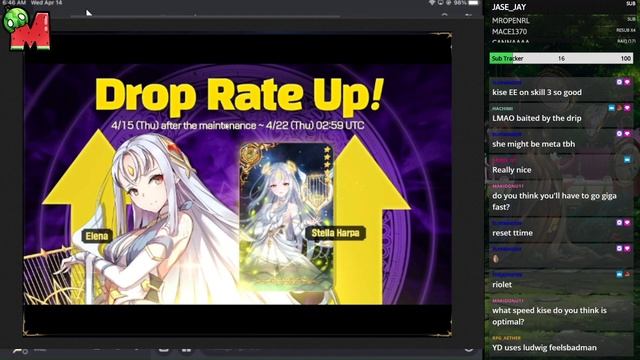Click the pink heart badge beside "kise EE on skill 3"
Image resolution: width=640 pixels, height=360 pixels.
(627, 82)
